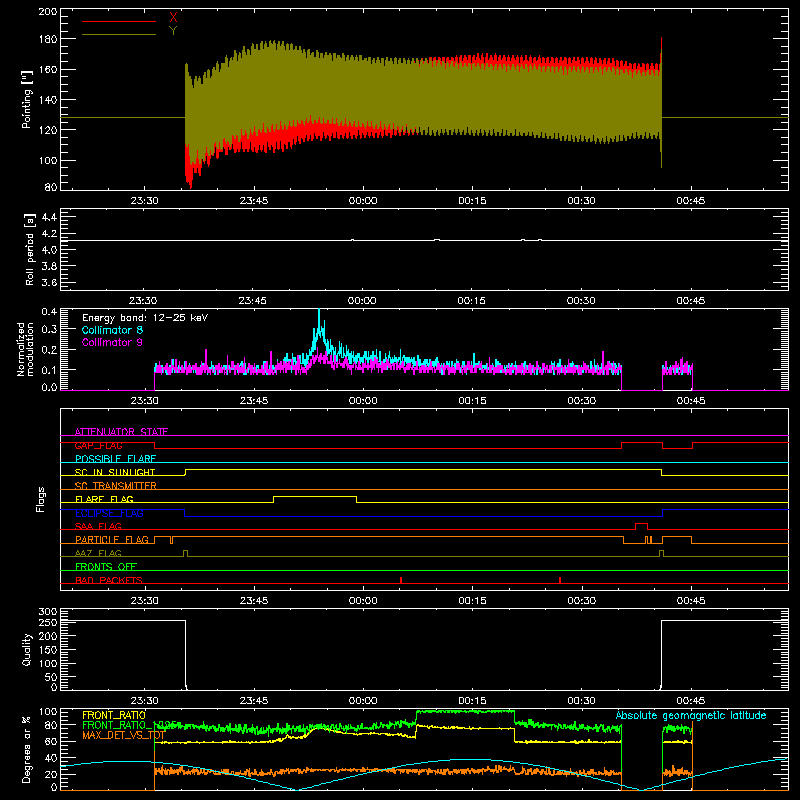
Task: Click the X legend label in Pointing plot
Action: pyautogui.click(x=173, y=18)
